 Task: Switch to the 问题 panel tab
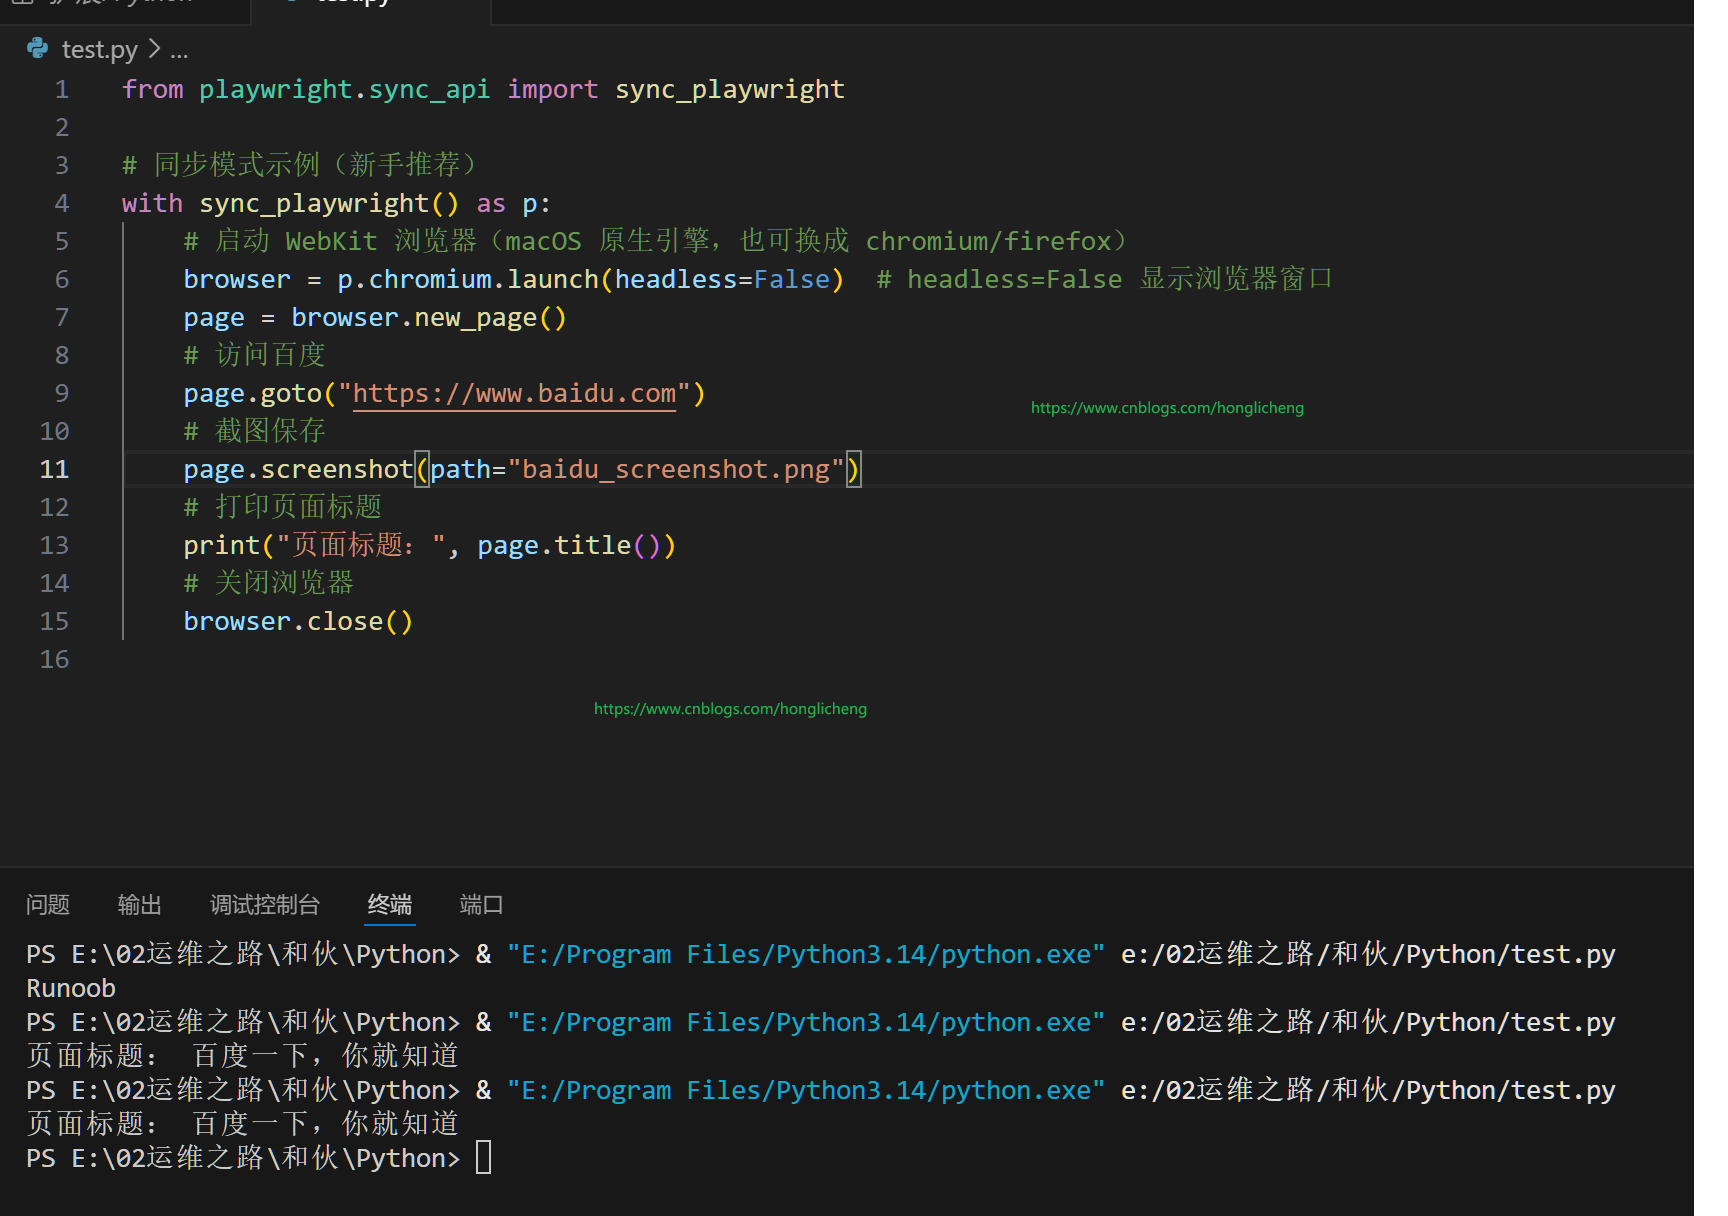click(x=48, y=905)
